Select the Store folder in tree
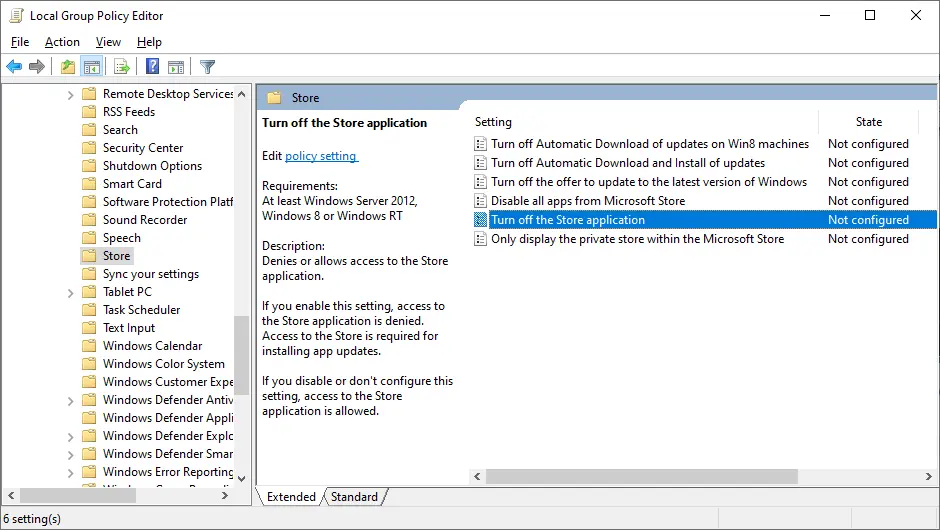Screen dimensions: 940x530 116,256
